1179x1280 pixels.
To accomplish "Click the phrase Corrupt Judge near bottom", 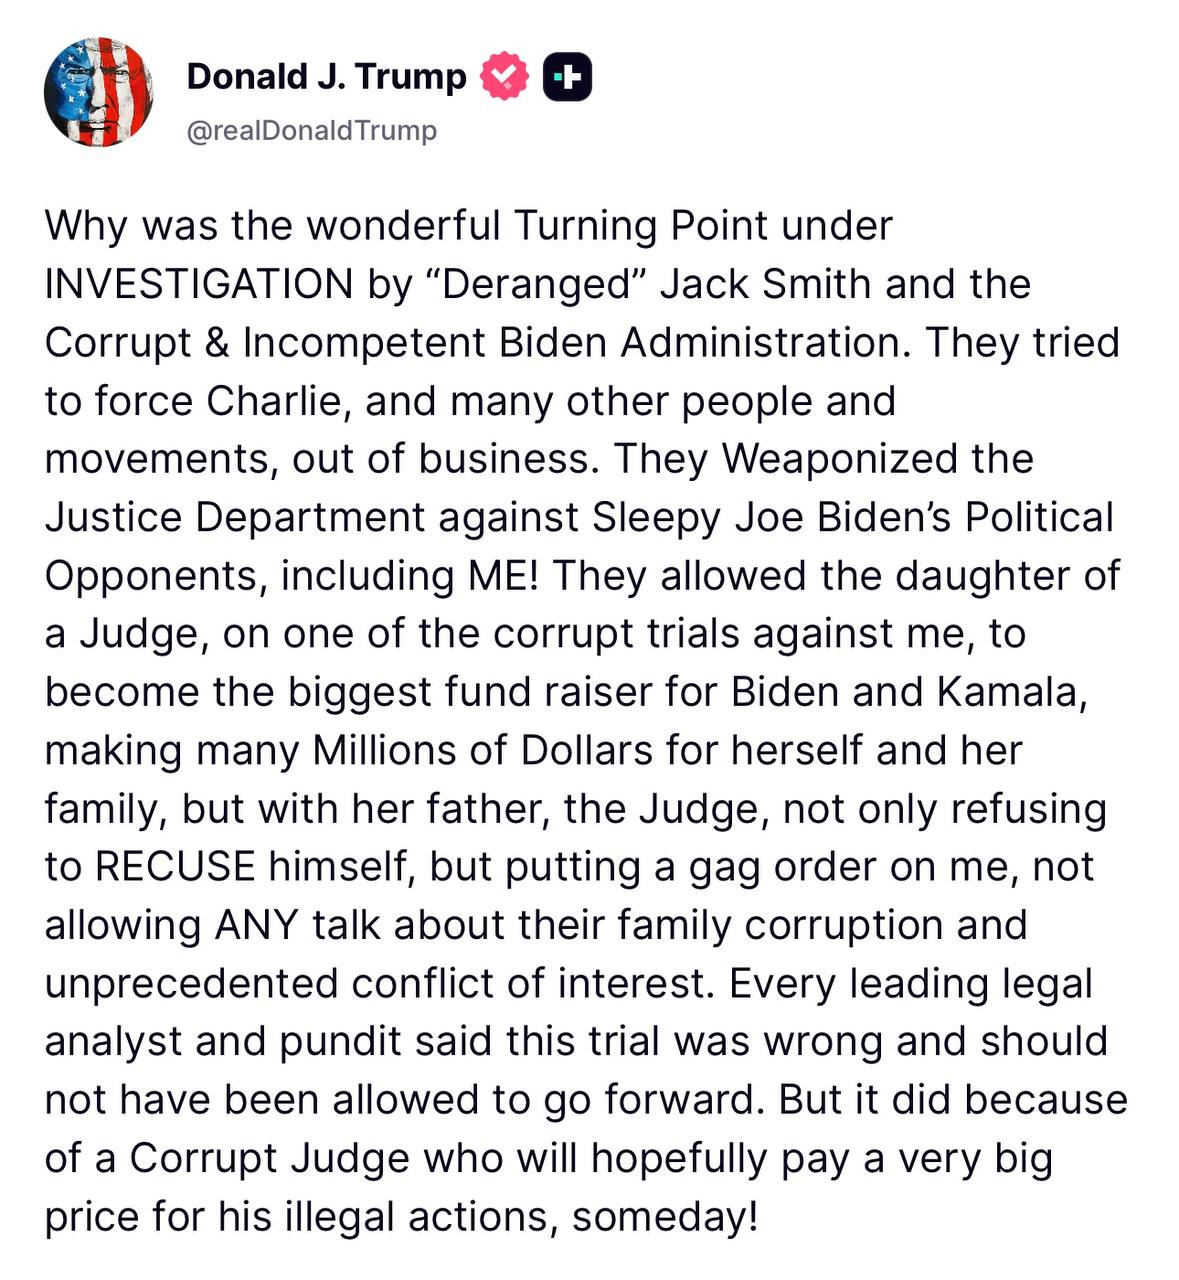I will point(269,1157).
